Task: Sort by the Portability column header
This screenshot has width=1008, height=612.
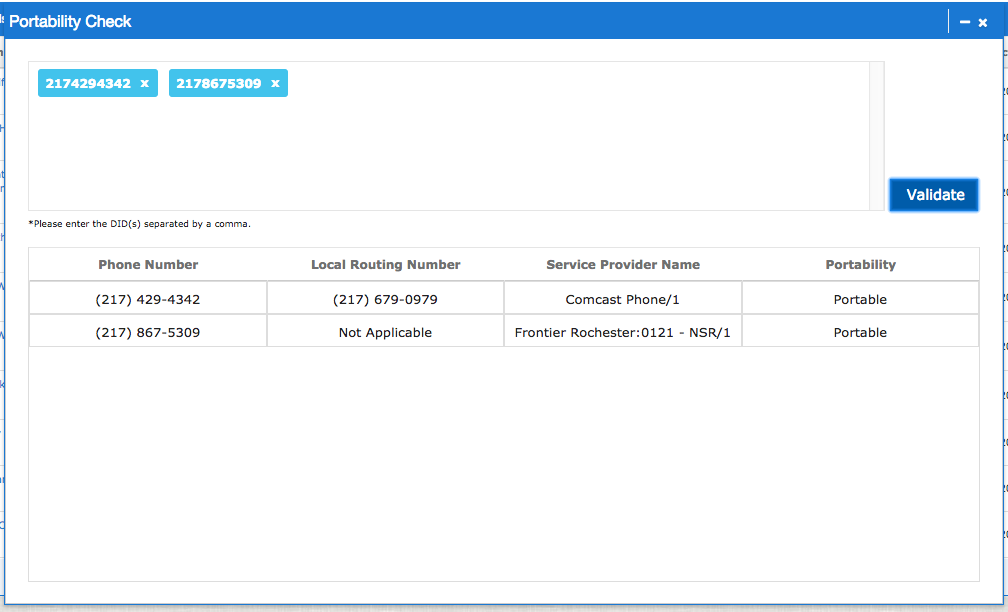Action: tap(860, 264)
